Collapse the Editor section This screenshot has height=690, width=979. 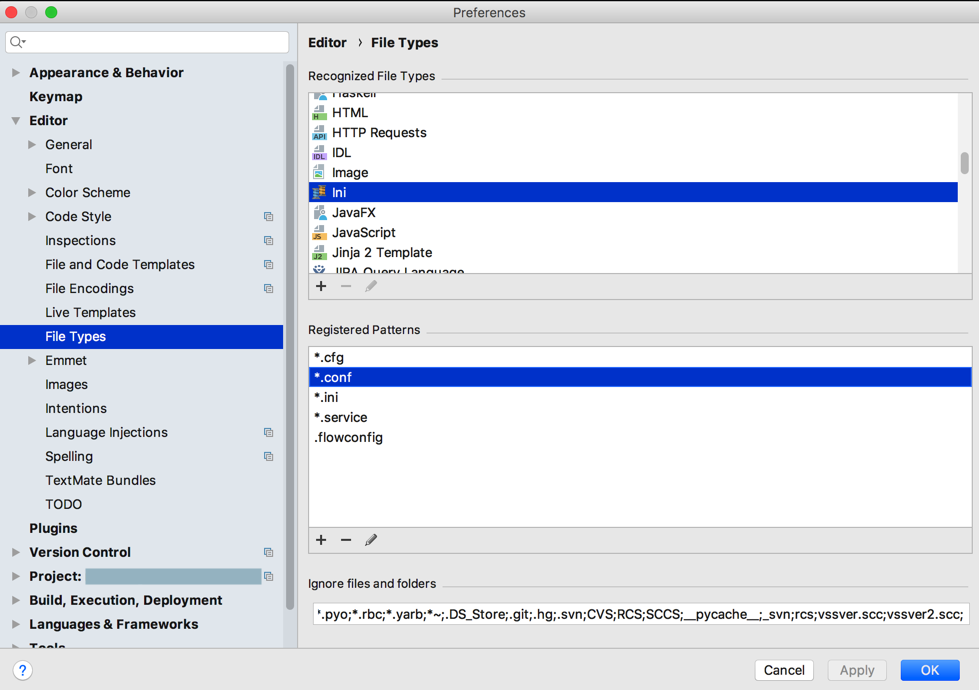coord(16,121)
